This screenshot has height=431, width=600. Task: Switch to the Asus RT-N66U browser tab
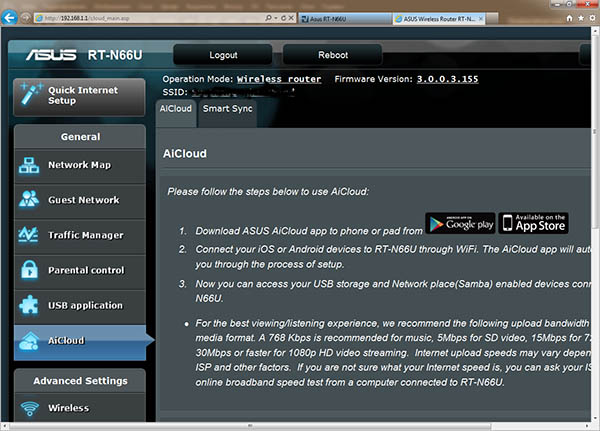tap(344, 18)
